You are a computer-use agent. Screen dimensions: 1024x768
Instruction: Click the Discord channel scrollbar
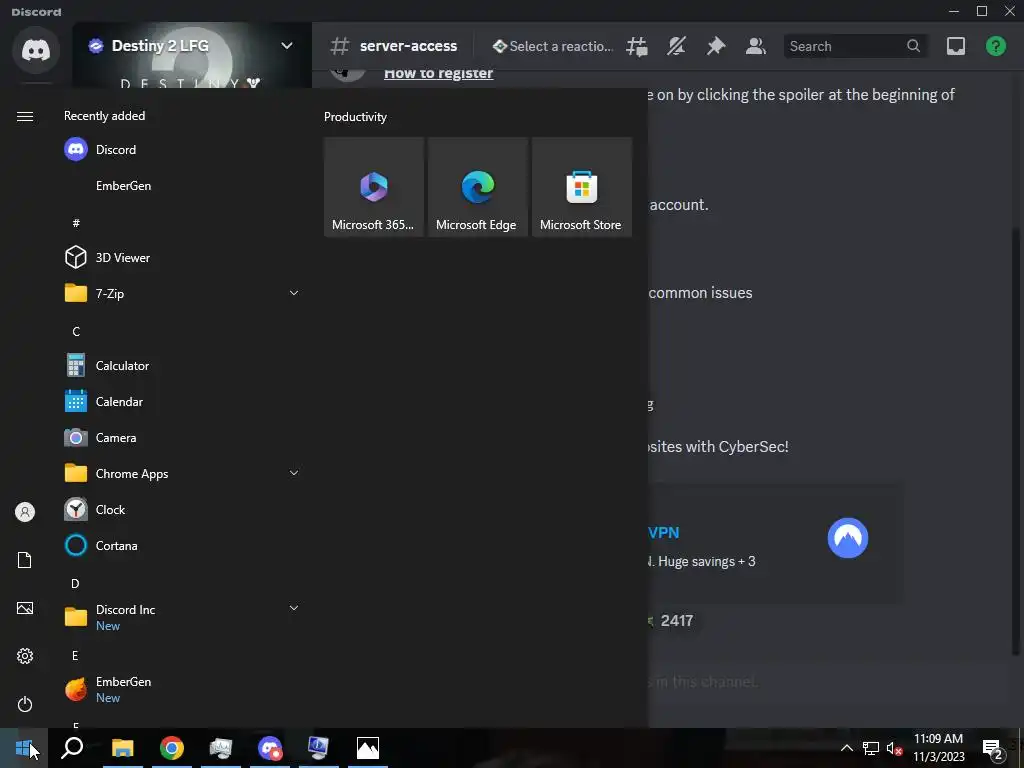click(1016, 441)
